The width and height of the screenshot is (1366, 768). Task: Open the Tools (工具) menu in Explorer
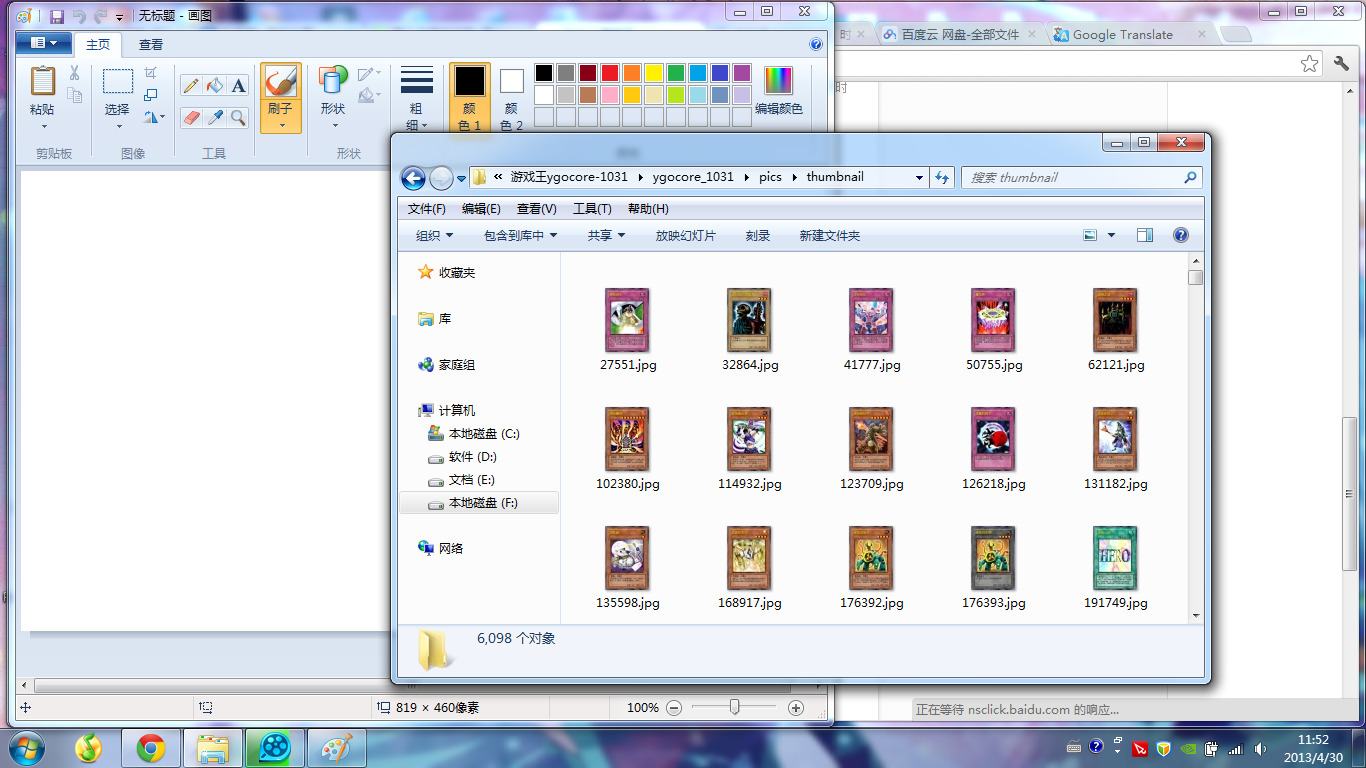[x=592, y=209]
